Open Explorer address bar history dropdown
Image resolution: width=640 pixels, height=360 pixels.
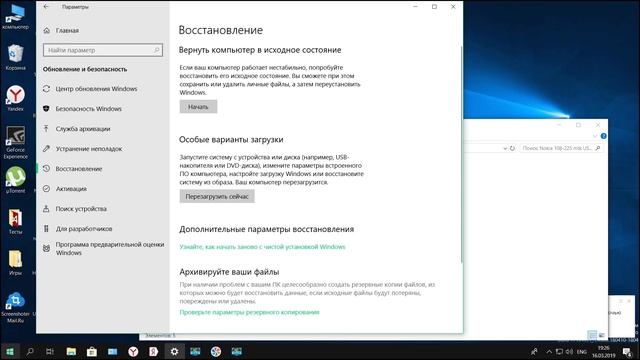tap(505, 148)
